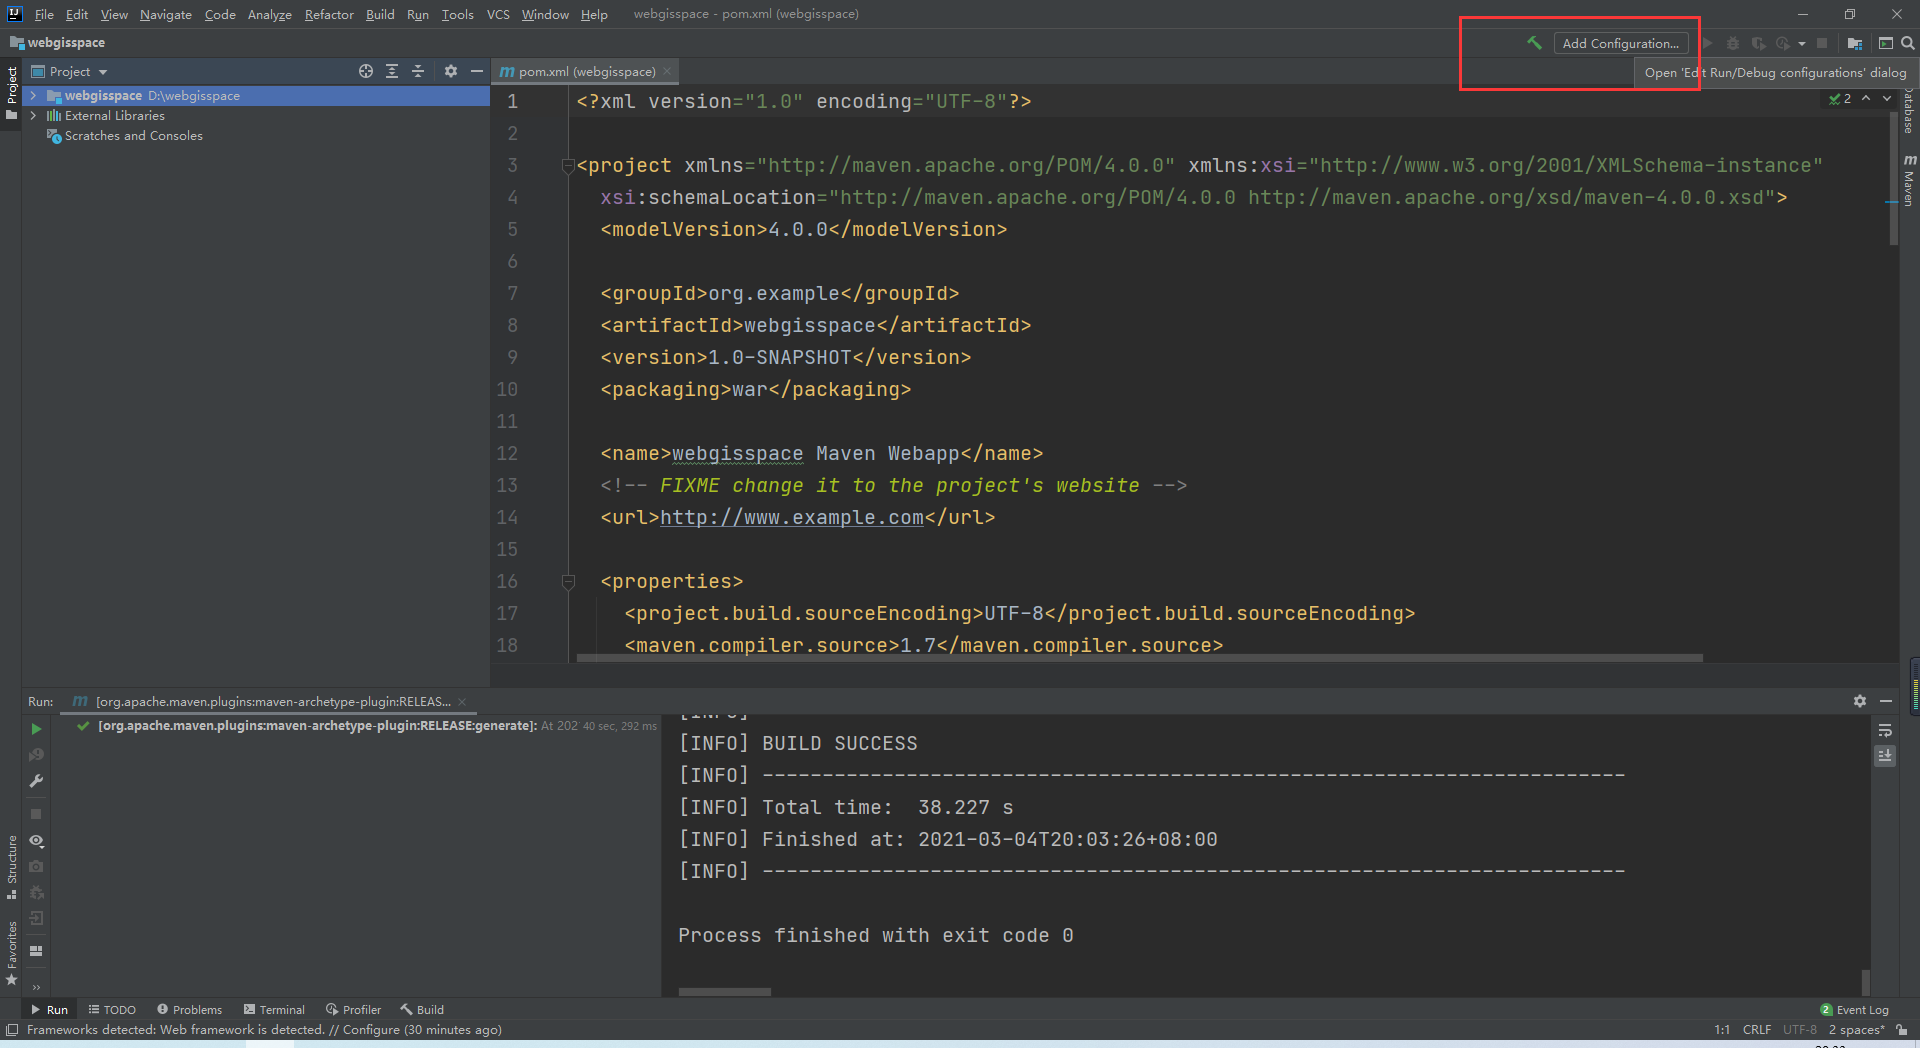Open the Project panel gear options
Viewport: 1920px width, 1048px height.
pos(451,71)
